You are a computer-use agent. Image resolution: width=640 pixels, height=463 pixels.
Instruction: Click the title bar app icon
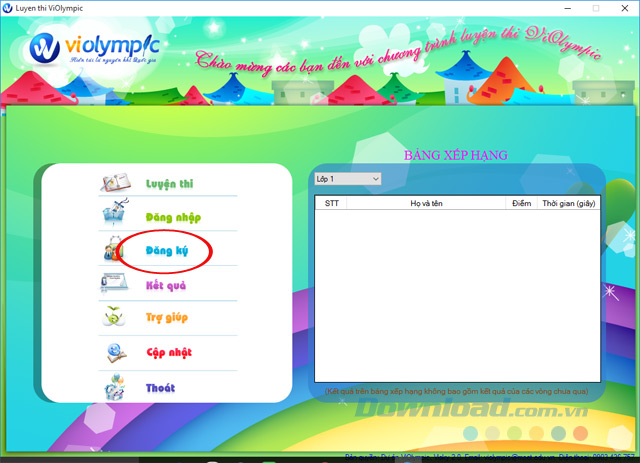pyautogui.click(x=7, y=8)
